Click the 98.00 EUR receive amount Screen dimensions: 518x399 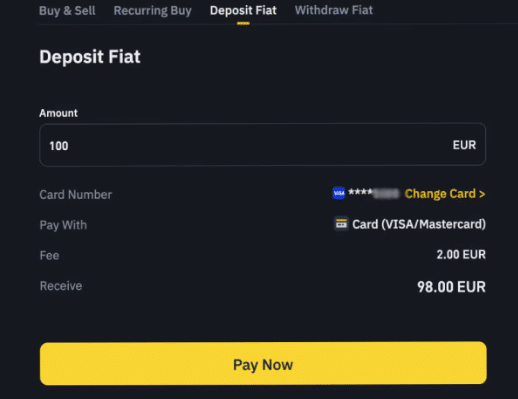pos(452,287)
